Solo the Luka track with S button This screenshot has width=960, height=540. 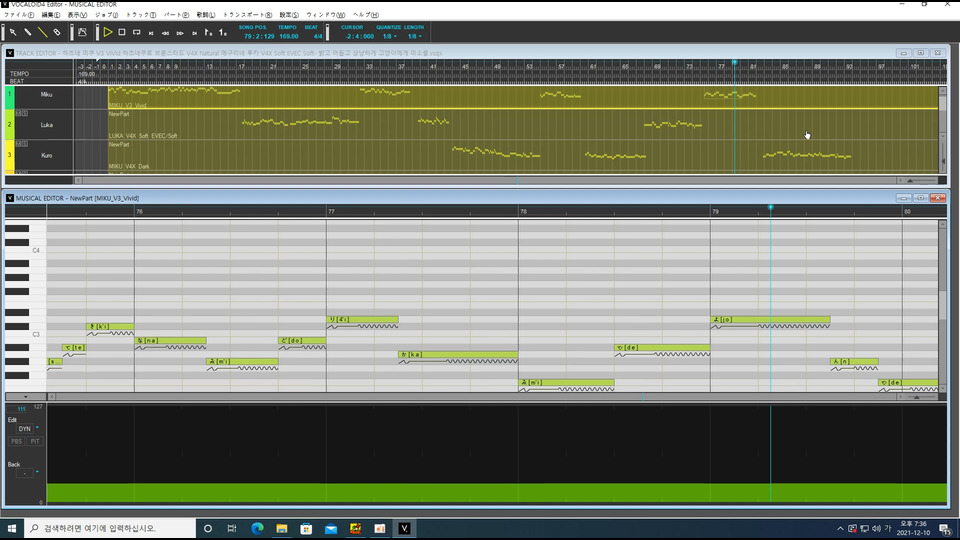[x=24, y=113]
